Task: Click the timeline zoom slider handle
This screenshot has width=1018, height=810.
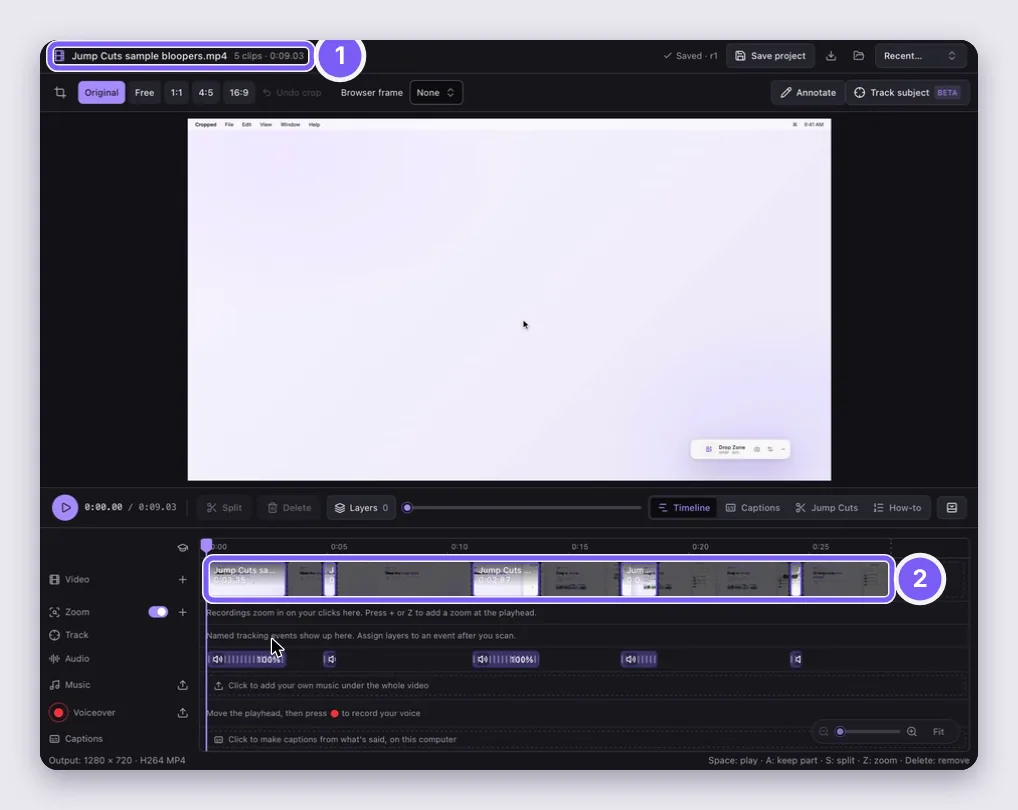Action: pos(840,731)
